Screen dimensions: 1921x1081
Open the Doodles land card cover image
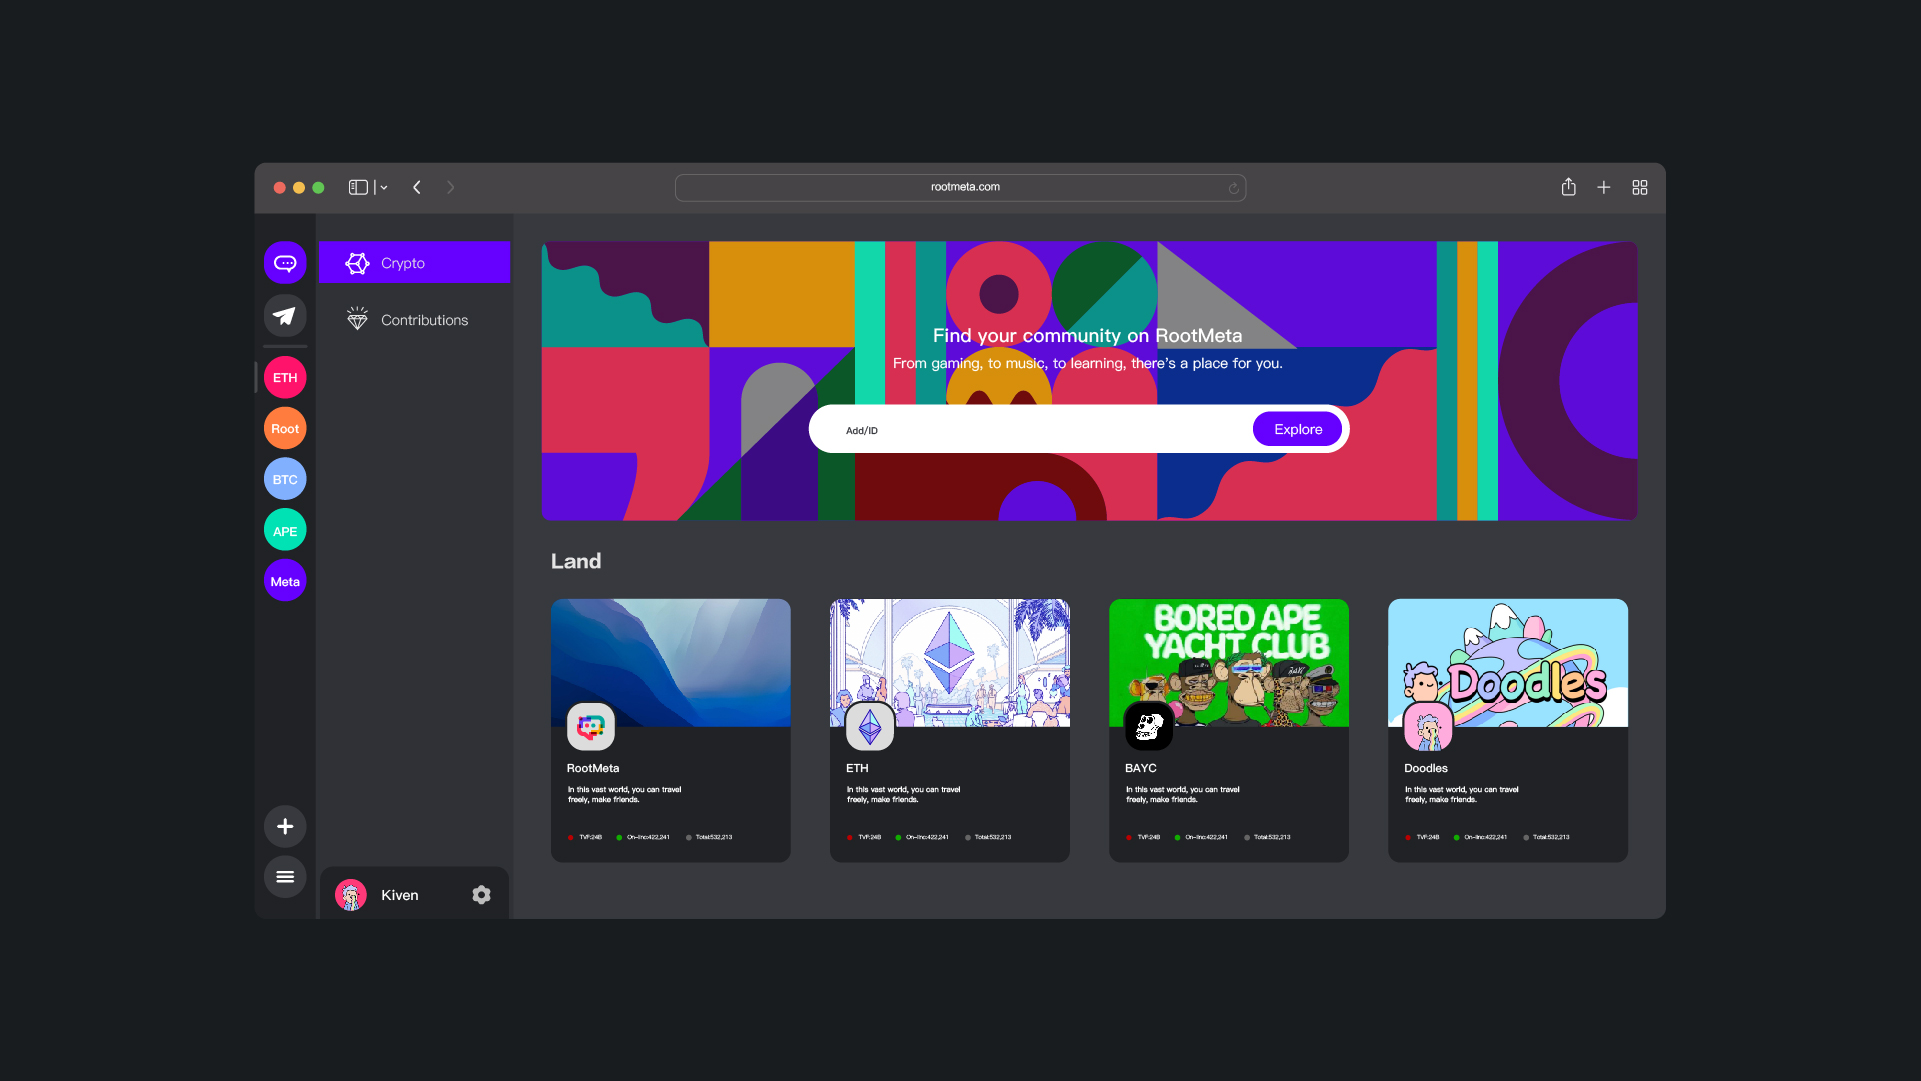[x=1508, y=663]
